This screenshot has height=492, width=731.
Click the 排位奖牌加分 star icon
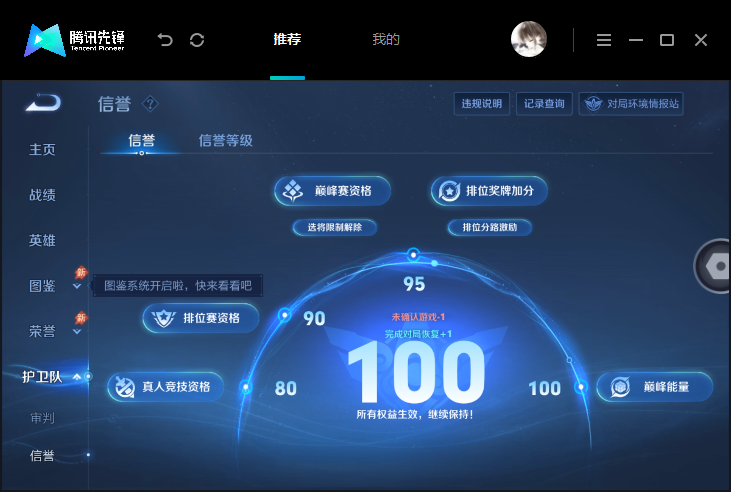click(x=449, y=191)
